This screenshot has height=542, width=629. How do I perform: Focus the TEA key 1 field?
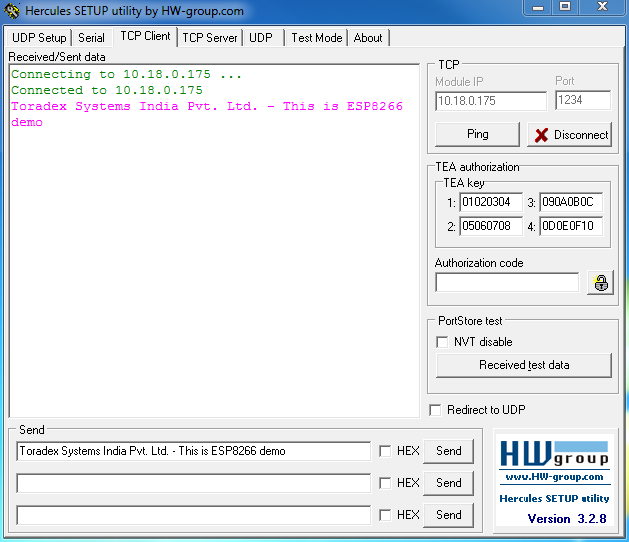[x=491, y=202]
